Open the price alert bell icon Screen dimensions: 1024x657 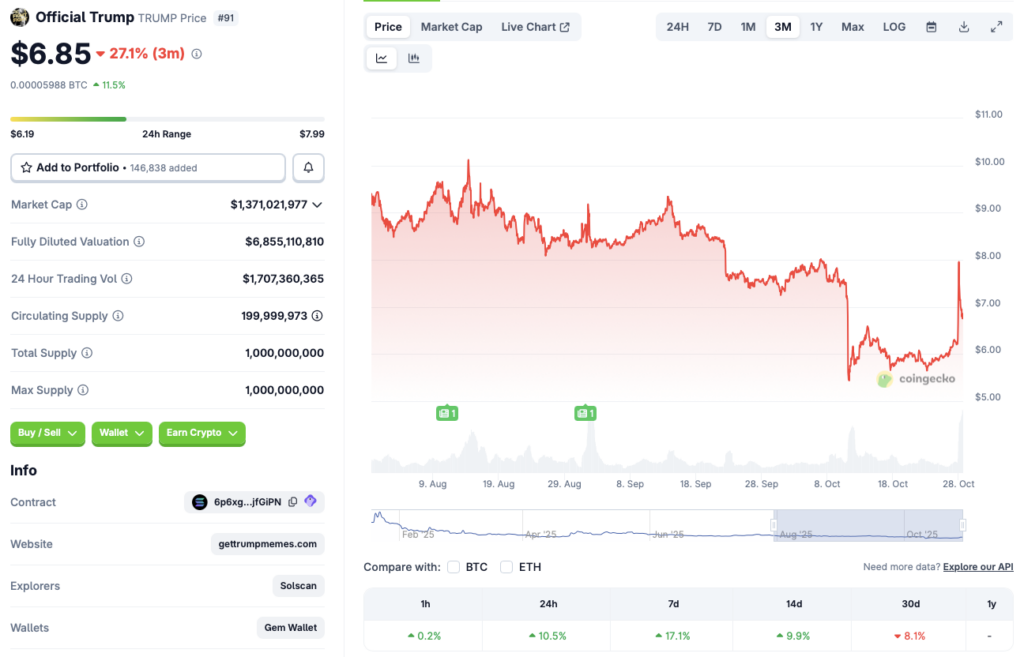[x=308, y=167]
